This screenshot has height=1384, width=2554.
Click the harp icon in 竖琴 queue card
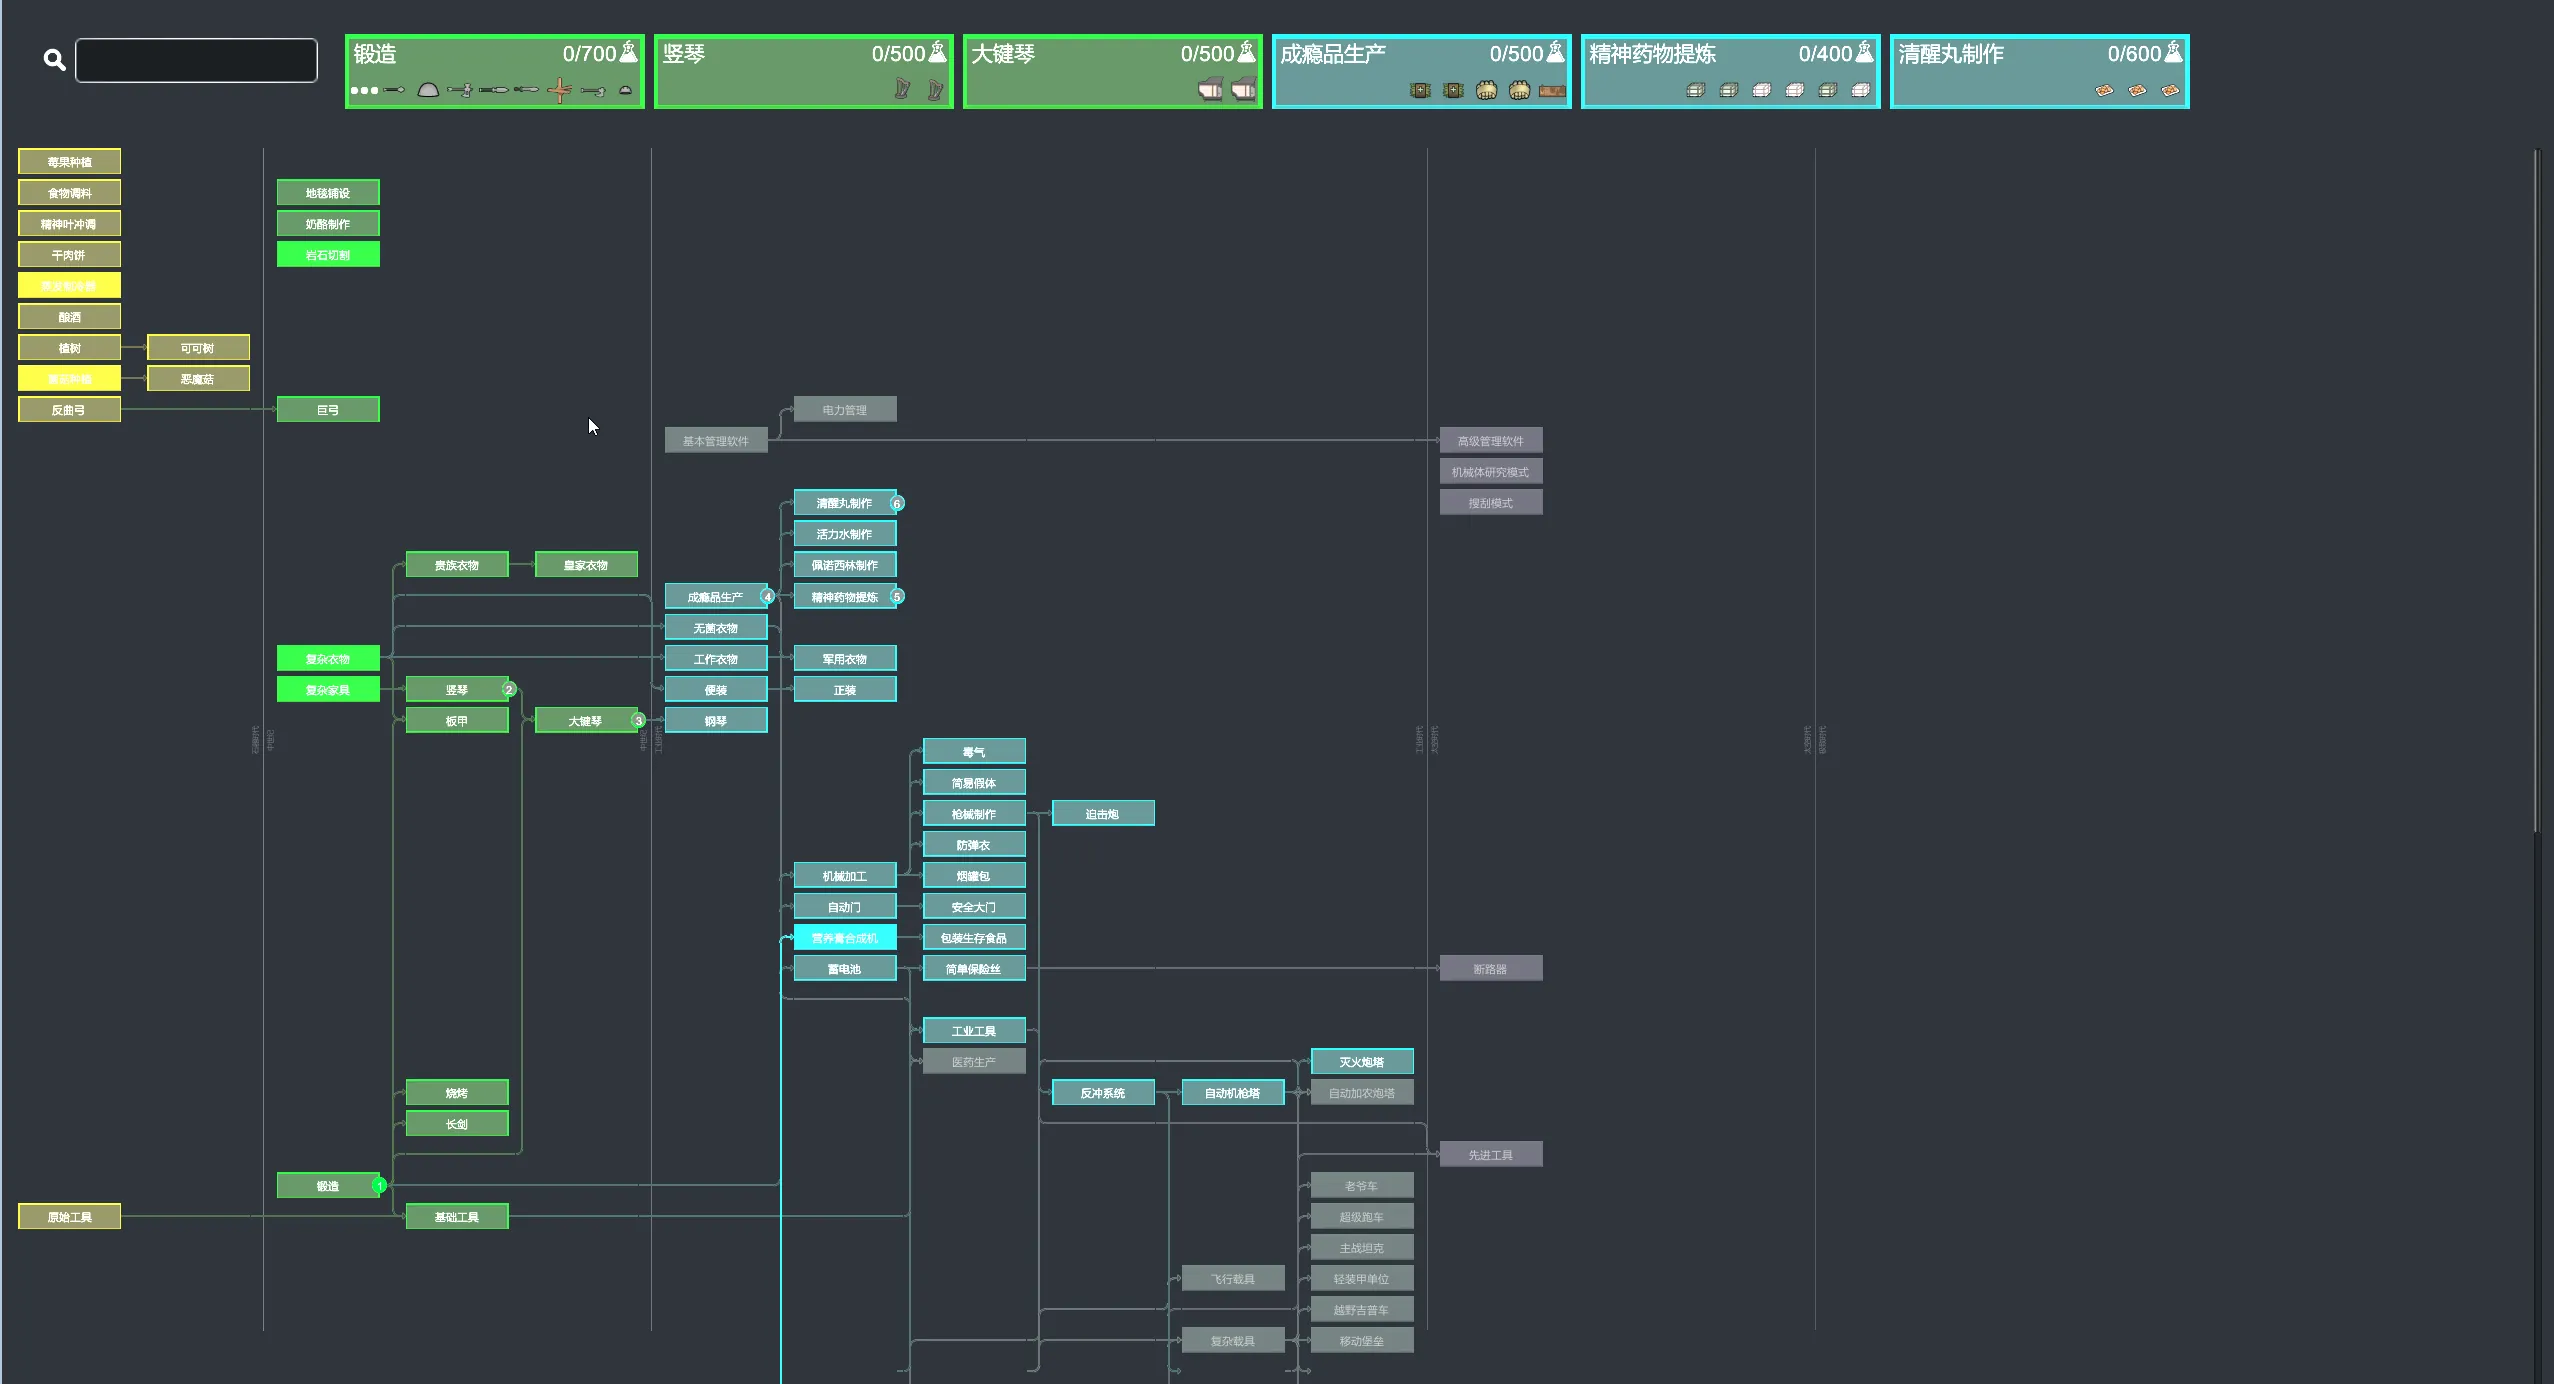pyautogui.click(x=902, y=90)
